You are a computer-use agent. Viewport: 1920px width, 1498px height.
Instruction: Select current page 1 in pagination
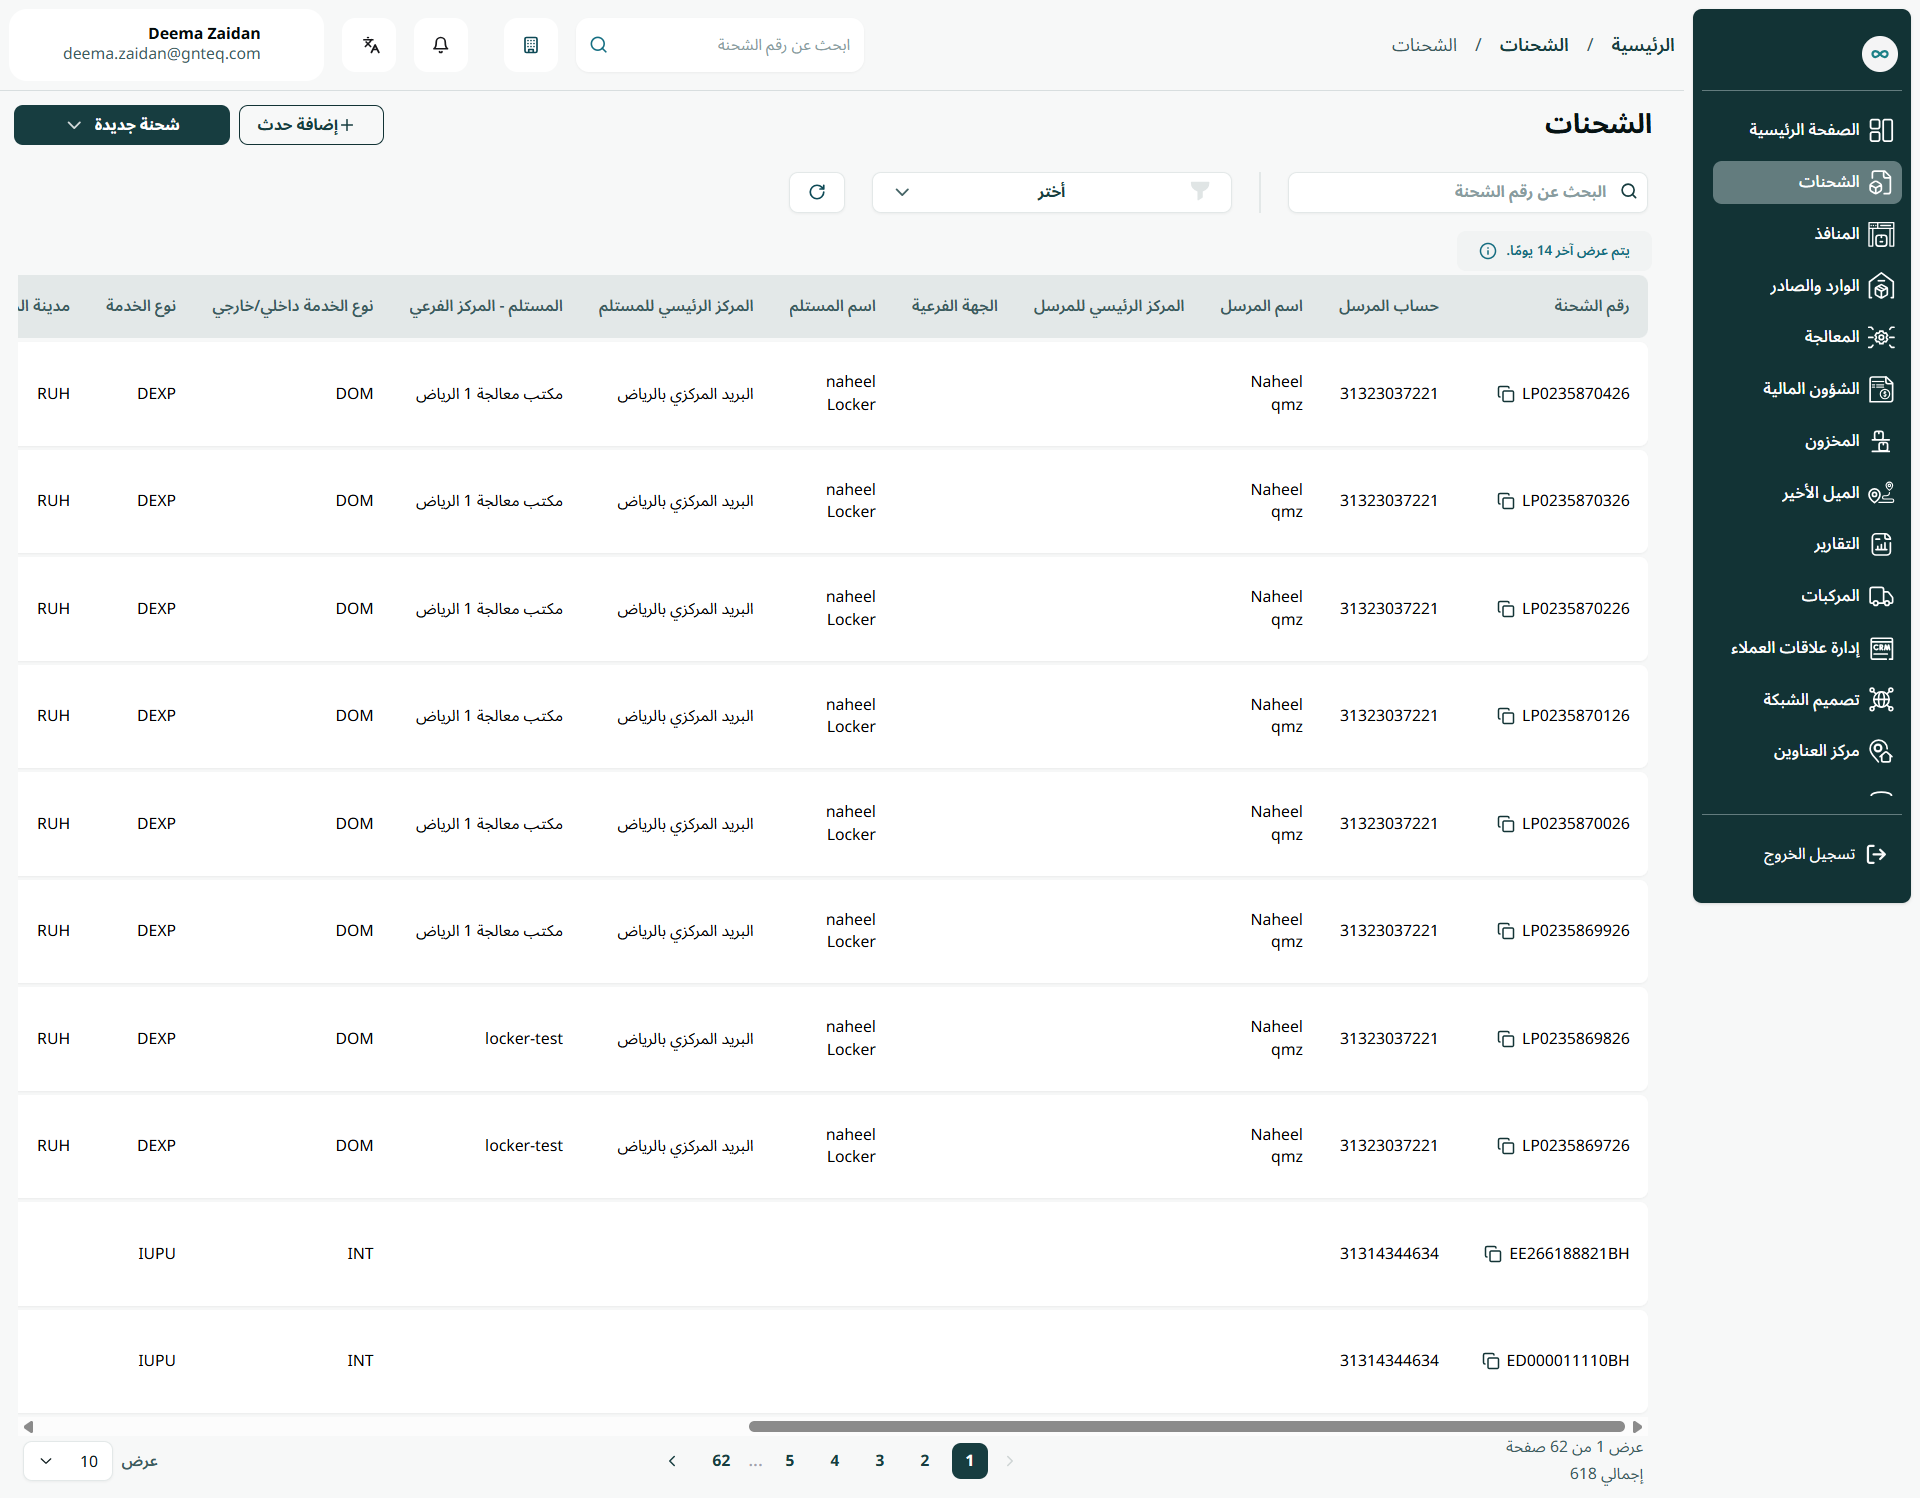pyautogui.click(x=970, y=1461)
